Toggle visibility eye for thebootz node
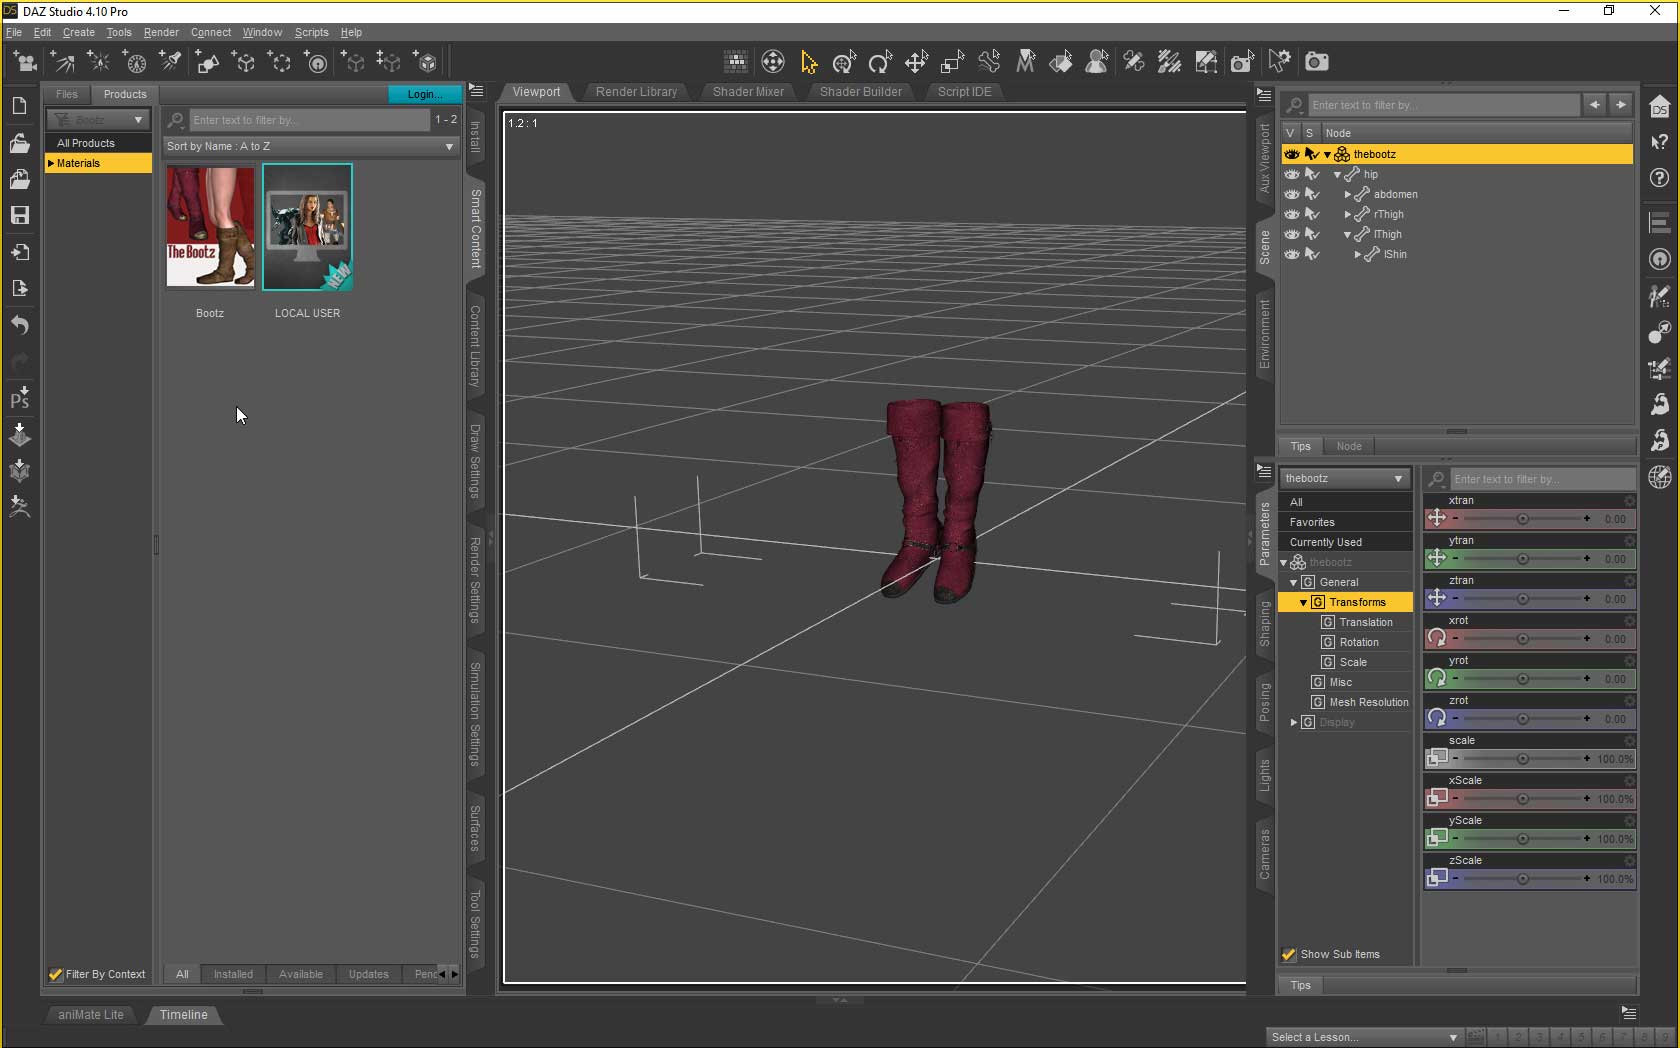 point(1292,154)
